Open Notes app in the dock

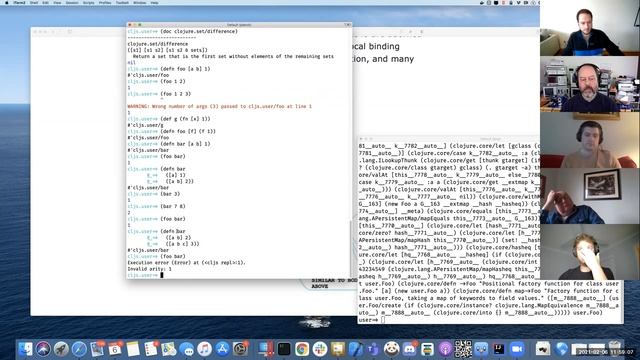[x=133, y=349]
